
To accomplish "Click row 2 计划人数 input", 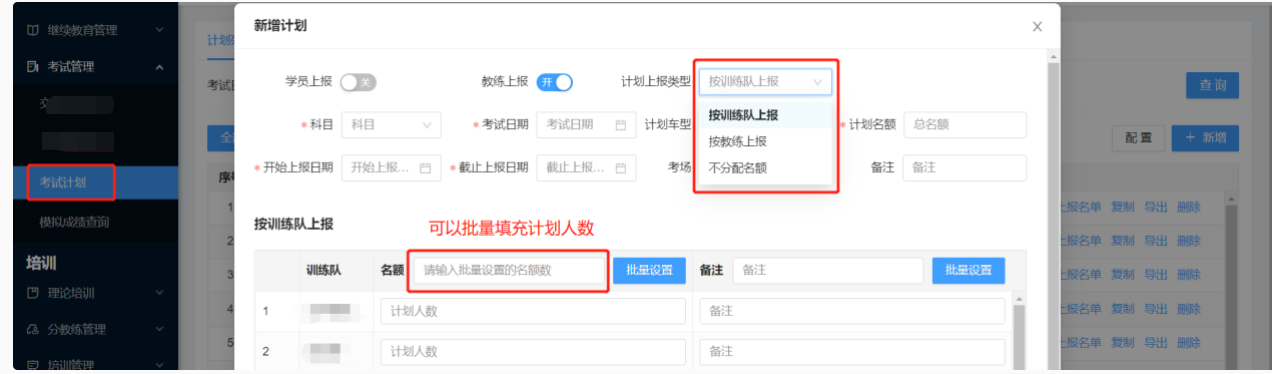I will pos(533,352).
